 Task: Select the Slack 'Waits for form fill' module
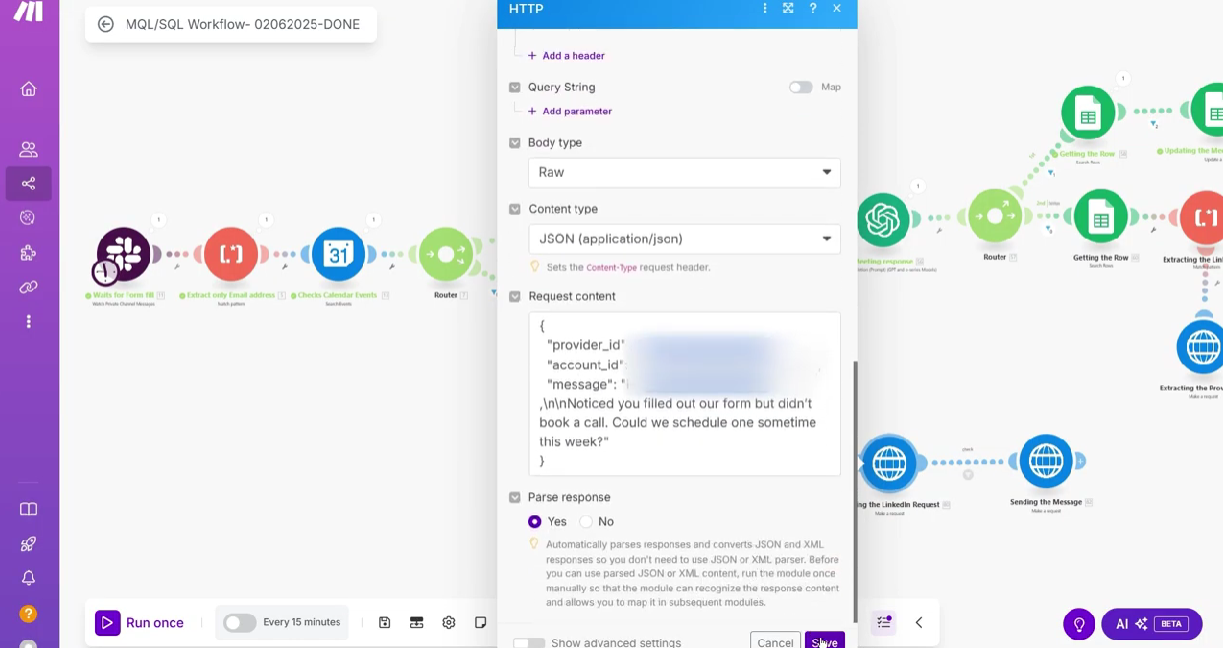(124, 254)
